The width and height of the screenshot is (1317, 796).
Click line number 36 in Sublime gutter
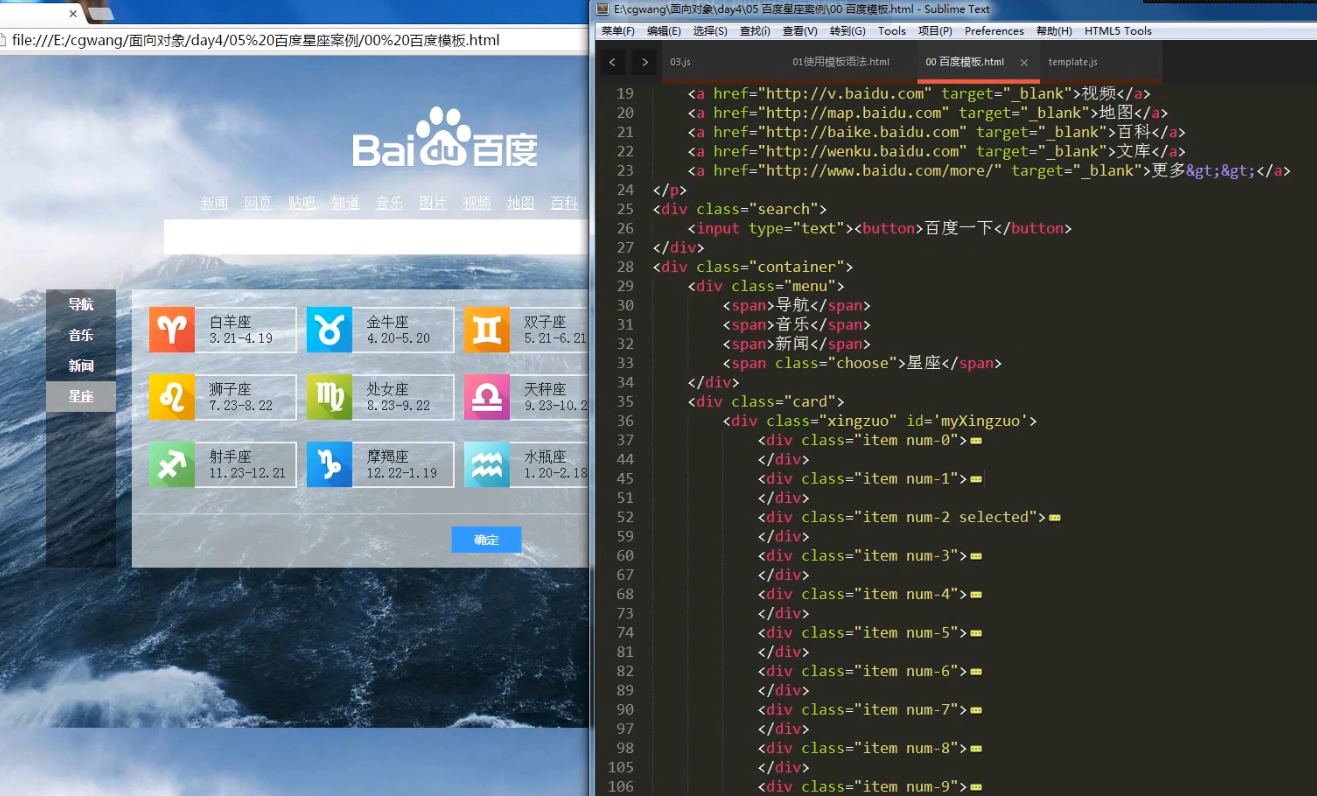[x=624, y=421]
